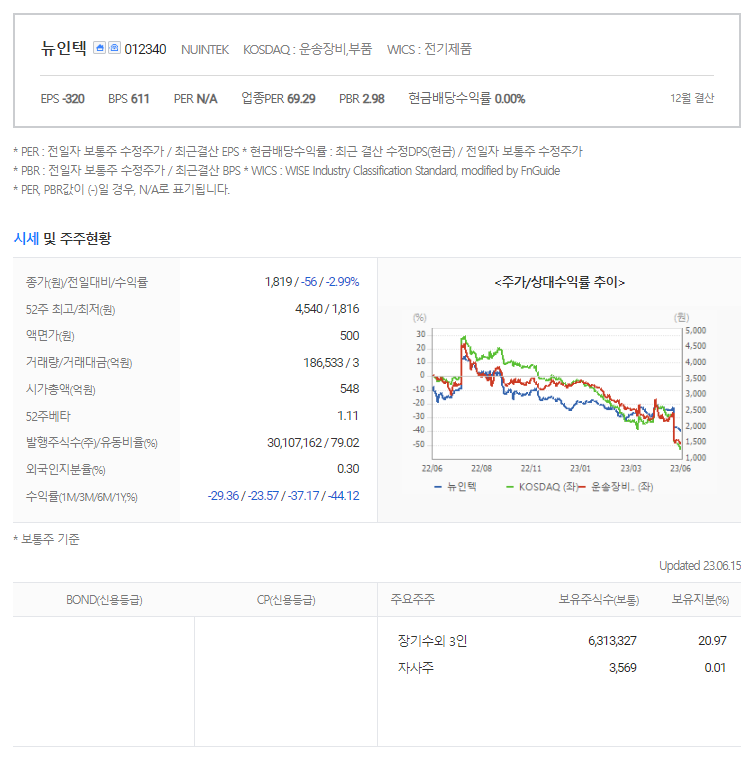
Task: Click the foreign ownership value 0.30
Action: click(348, 469)
